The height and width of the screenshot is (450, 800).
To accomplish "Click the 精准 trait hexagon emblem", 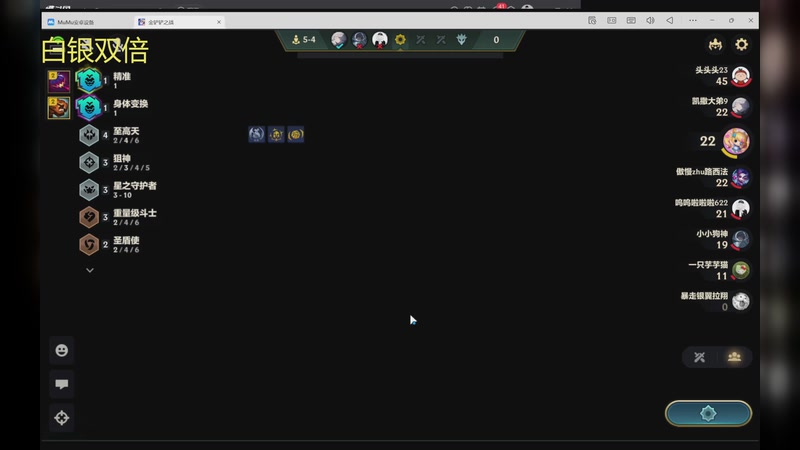I will [x=89, y=80].
